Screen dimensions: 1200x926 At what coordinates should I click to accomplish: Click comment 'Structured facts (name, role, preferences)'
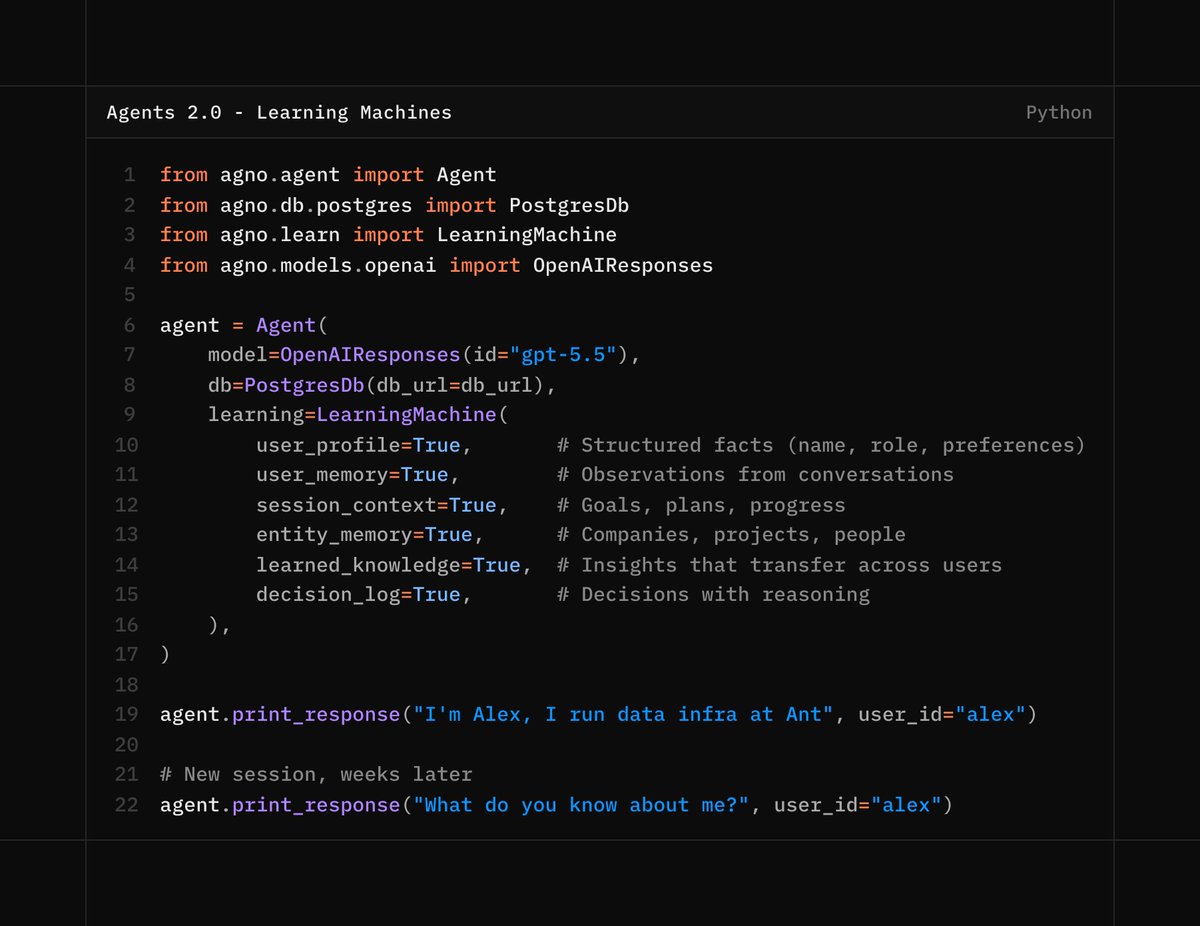[x=833, y=445]
